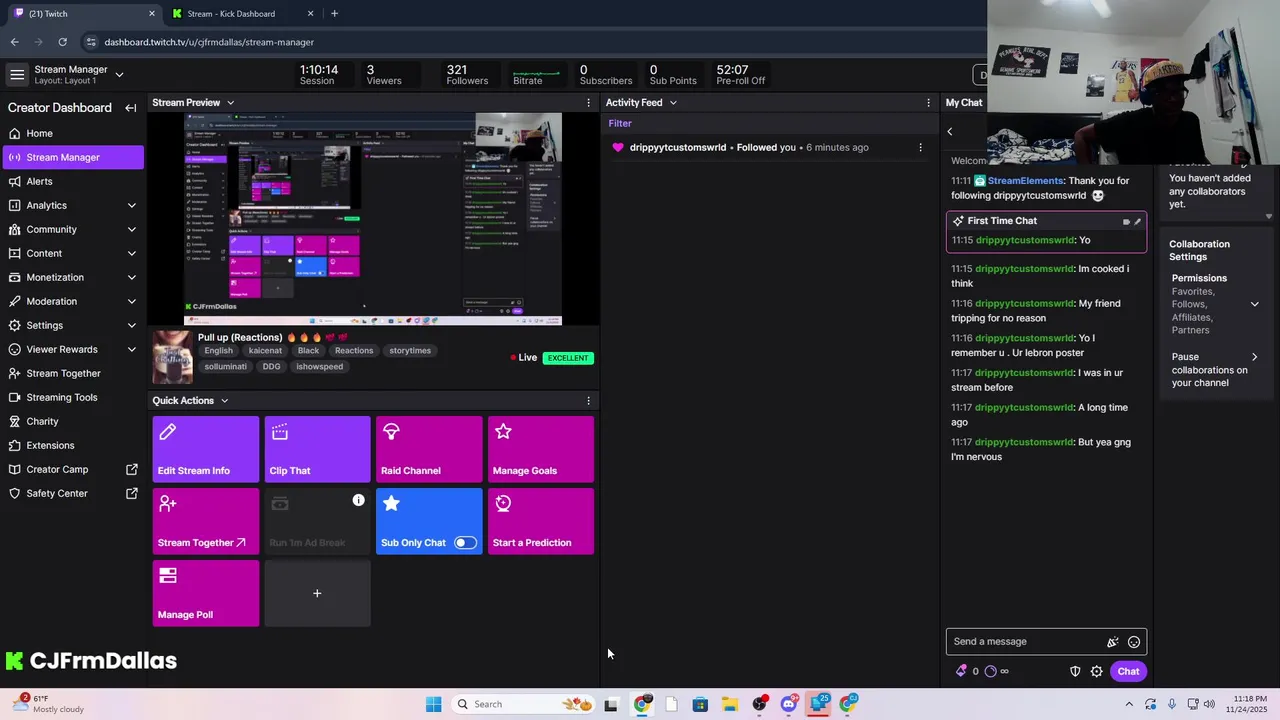Open Alerts page in sidebar
Viewport: 1280px width, 720px height.
[x=72, y=181]
